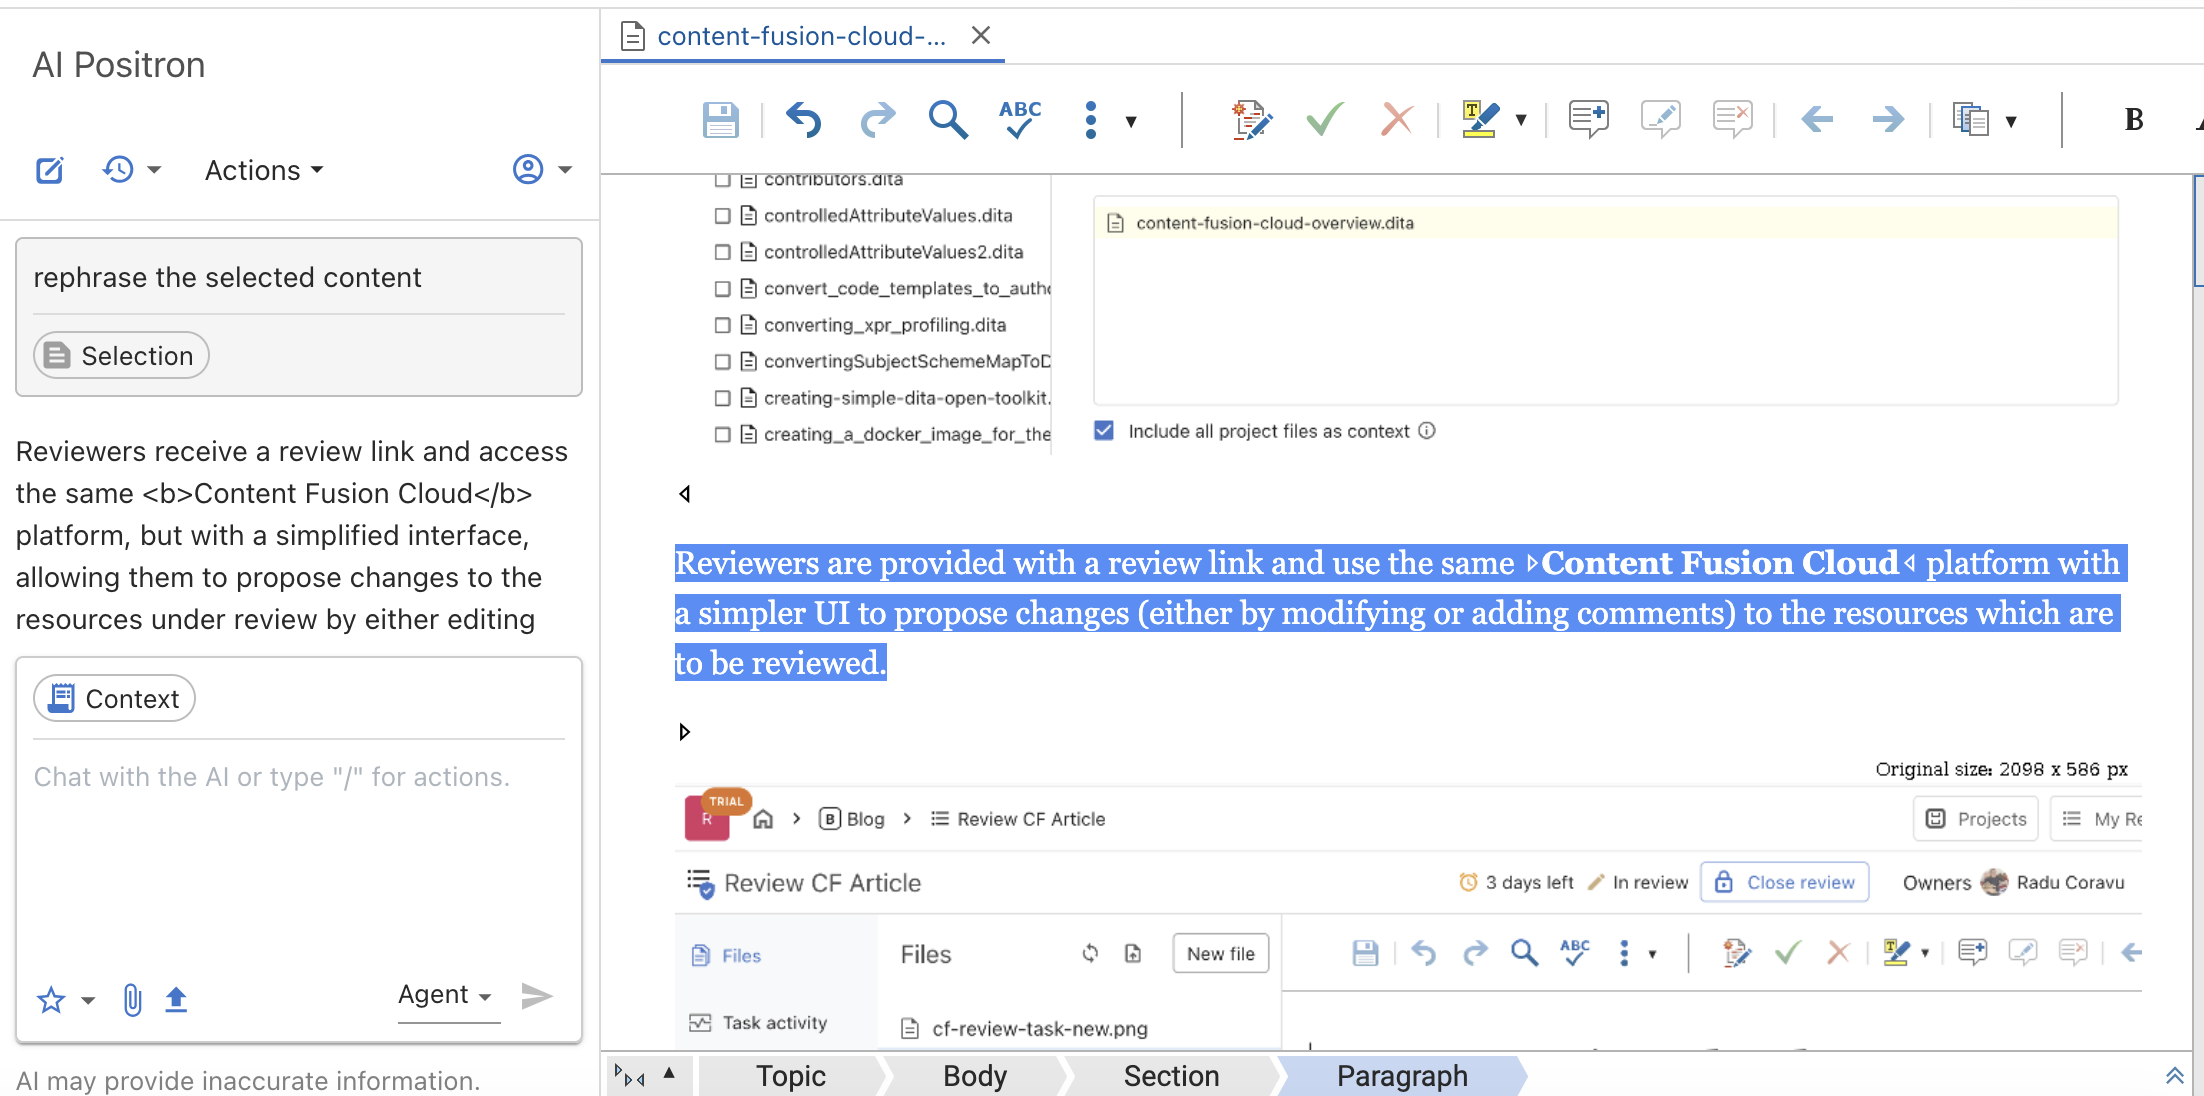Add comment using speech bubble plus icon

pyautogui.click(x=1588, y=120)
